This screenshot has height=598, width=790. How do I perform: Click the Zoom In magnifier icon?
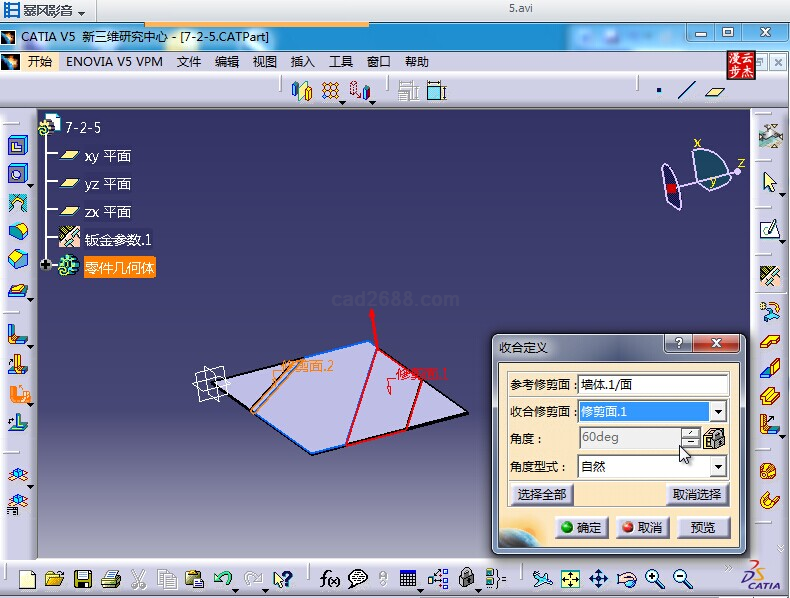pyautogui.click(x=654, y=578)
